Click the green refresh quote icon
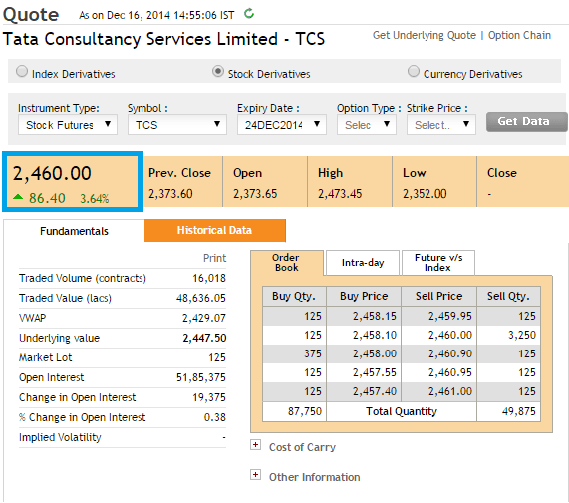 pyautogui.click(x=249, y=14)
